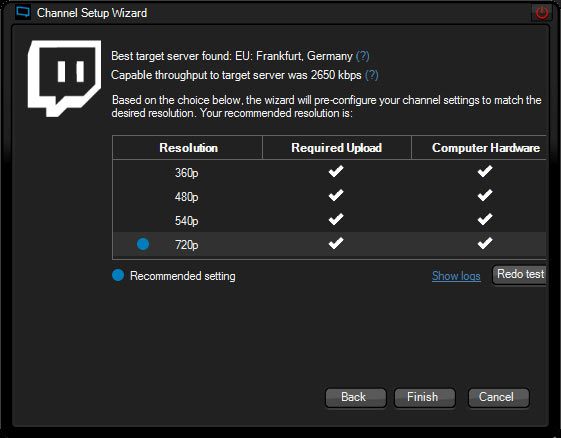This screenshot has width=561, height=438.
Task: Open help tooltip beside 2650 kbps throughput
Action: 372,75
